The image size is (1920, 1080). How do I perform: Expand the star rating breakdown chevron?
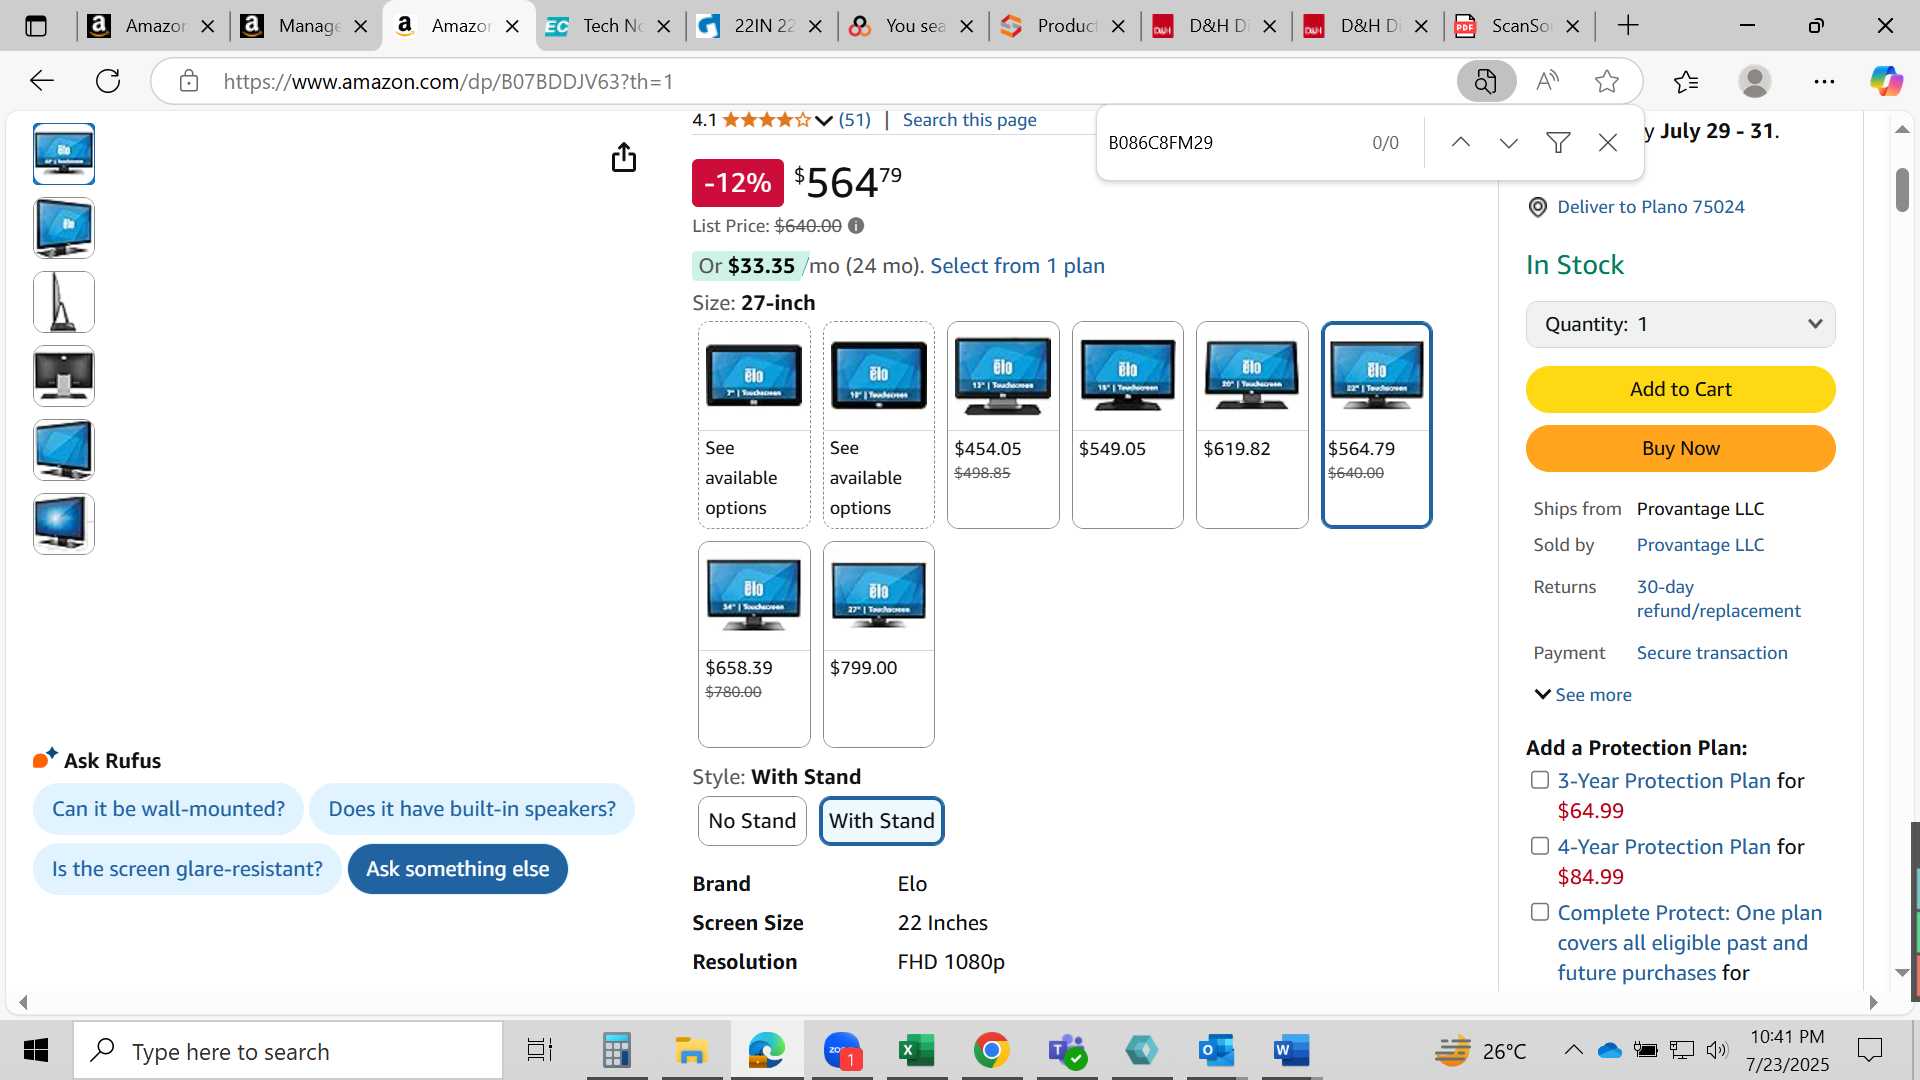[824, 120]
